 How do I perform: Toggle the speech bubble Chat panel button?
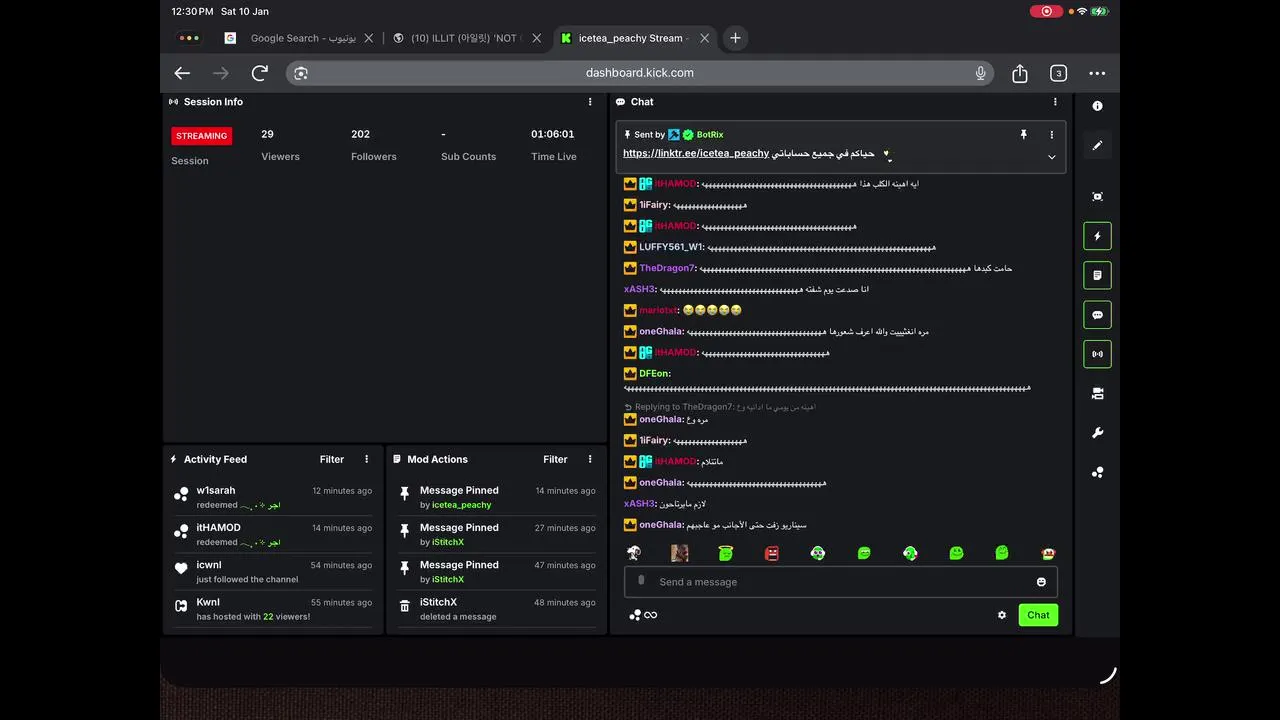(x=1097, y=315)
